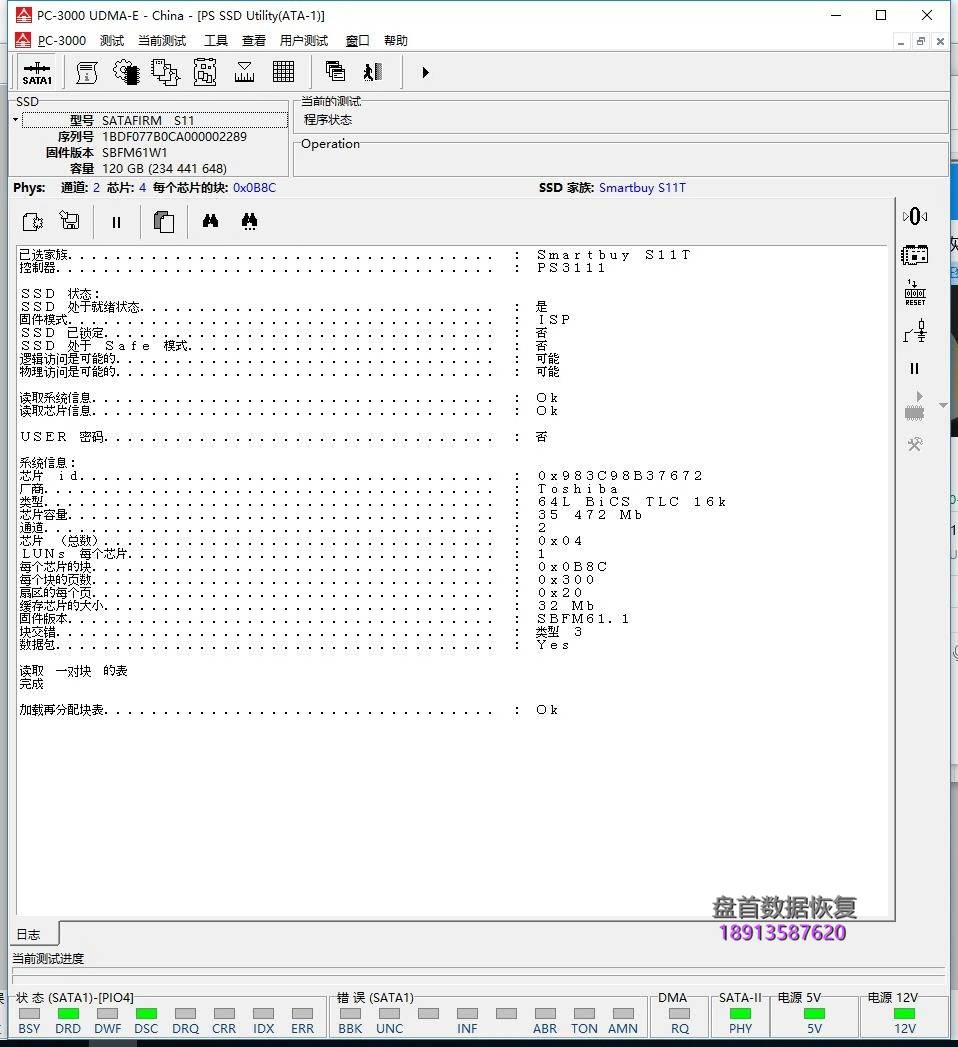Select the model field SATAFIRM S11
Image resolution: width=958 pixels, height=1047 pixels.
(x=155, y=120)
